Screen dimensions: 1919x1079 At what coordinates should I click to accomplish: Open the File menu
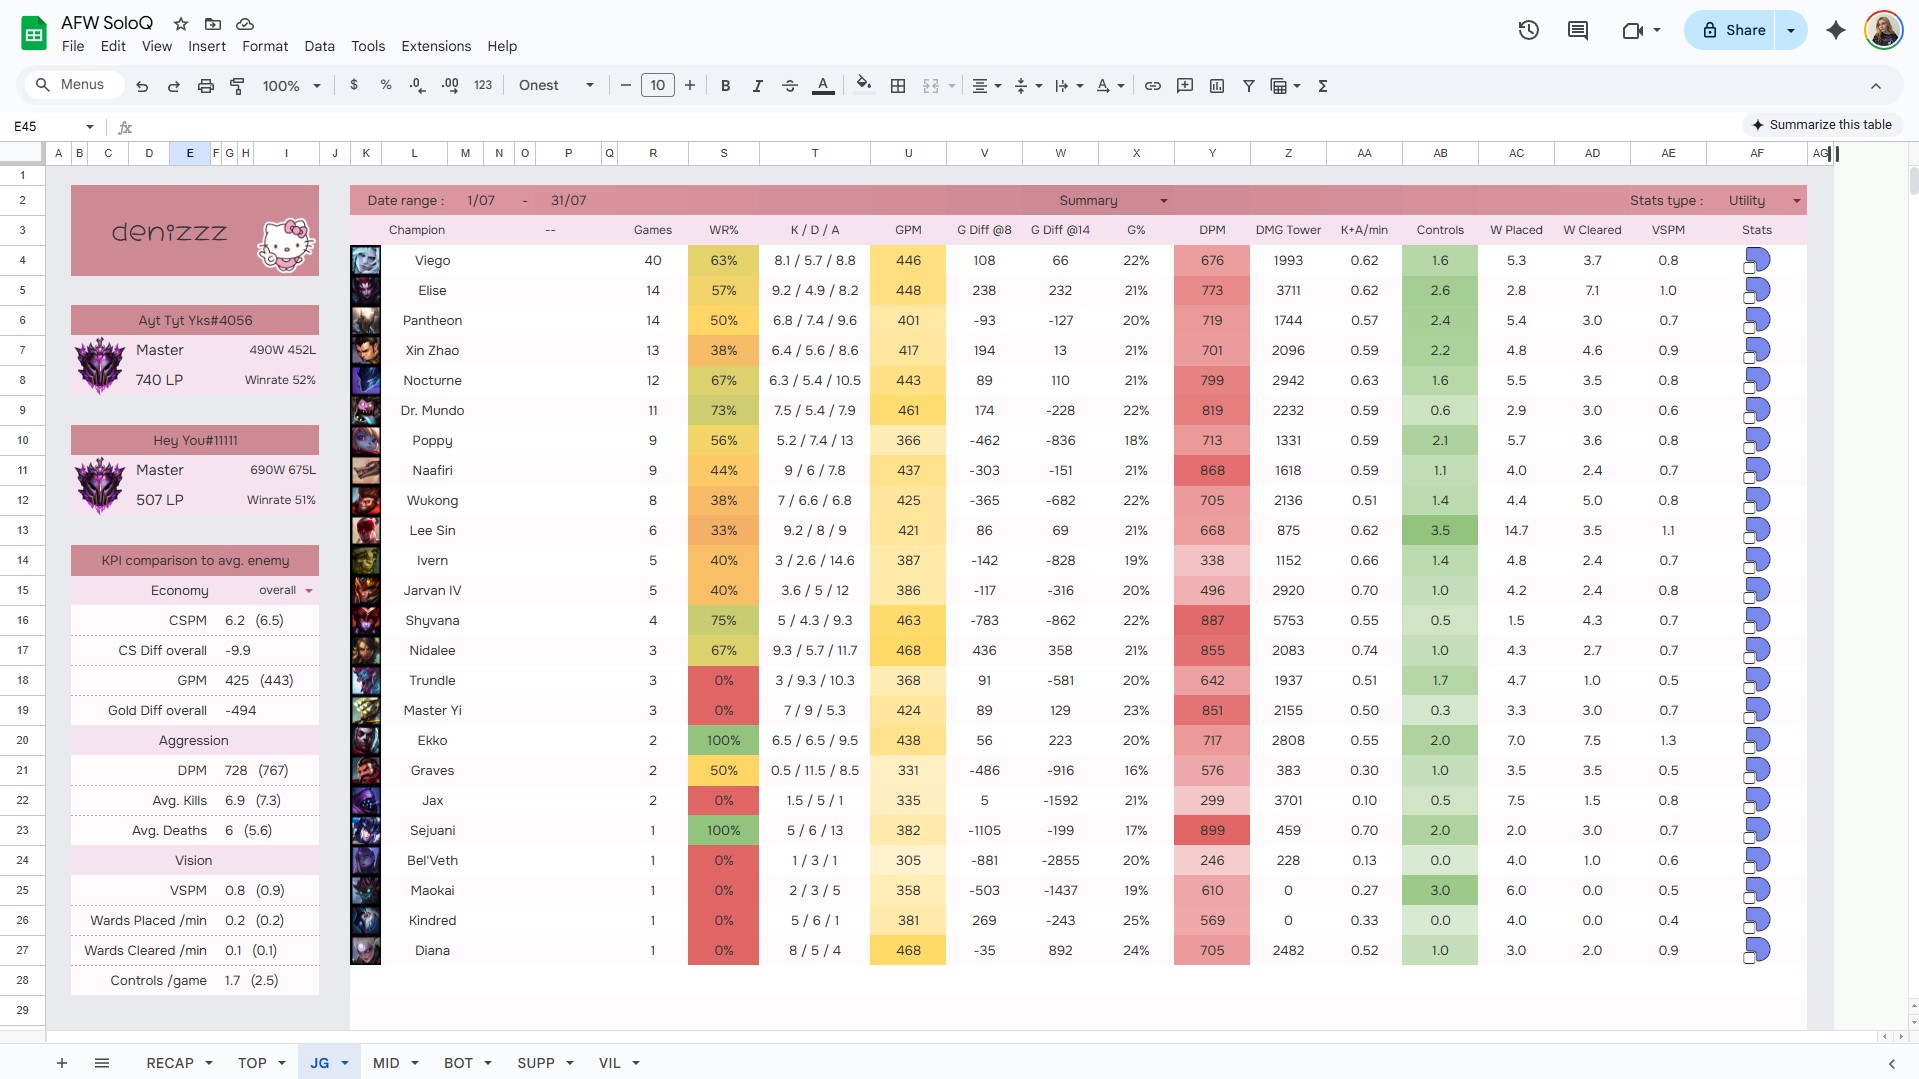pyautogui.click(x=73, y=46)
